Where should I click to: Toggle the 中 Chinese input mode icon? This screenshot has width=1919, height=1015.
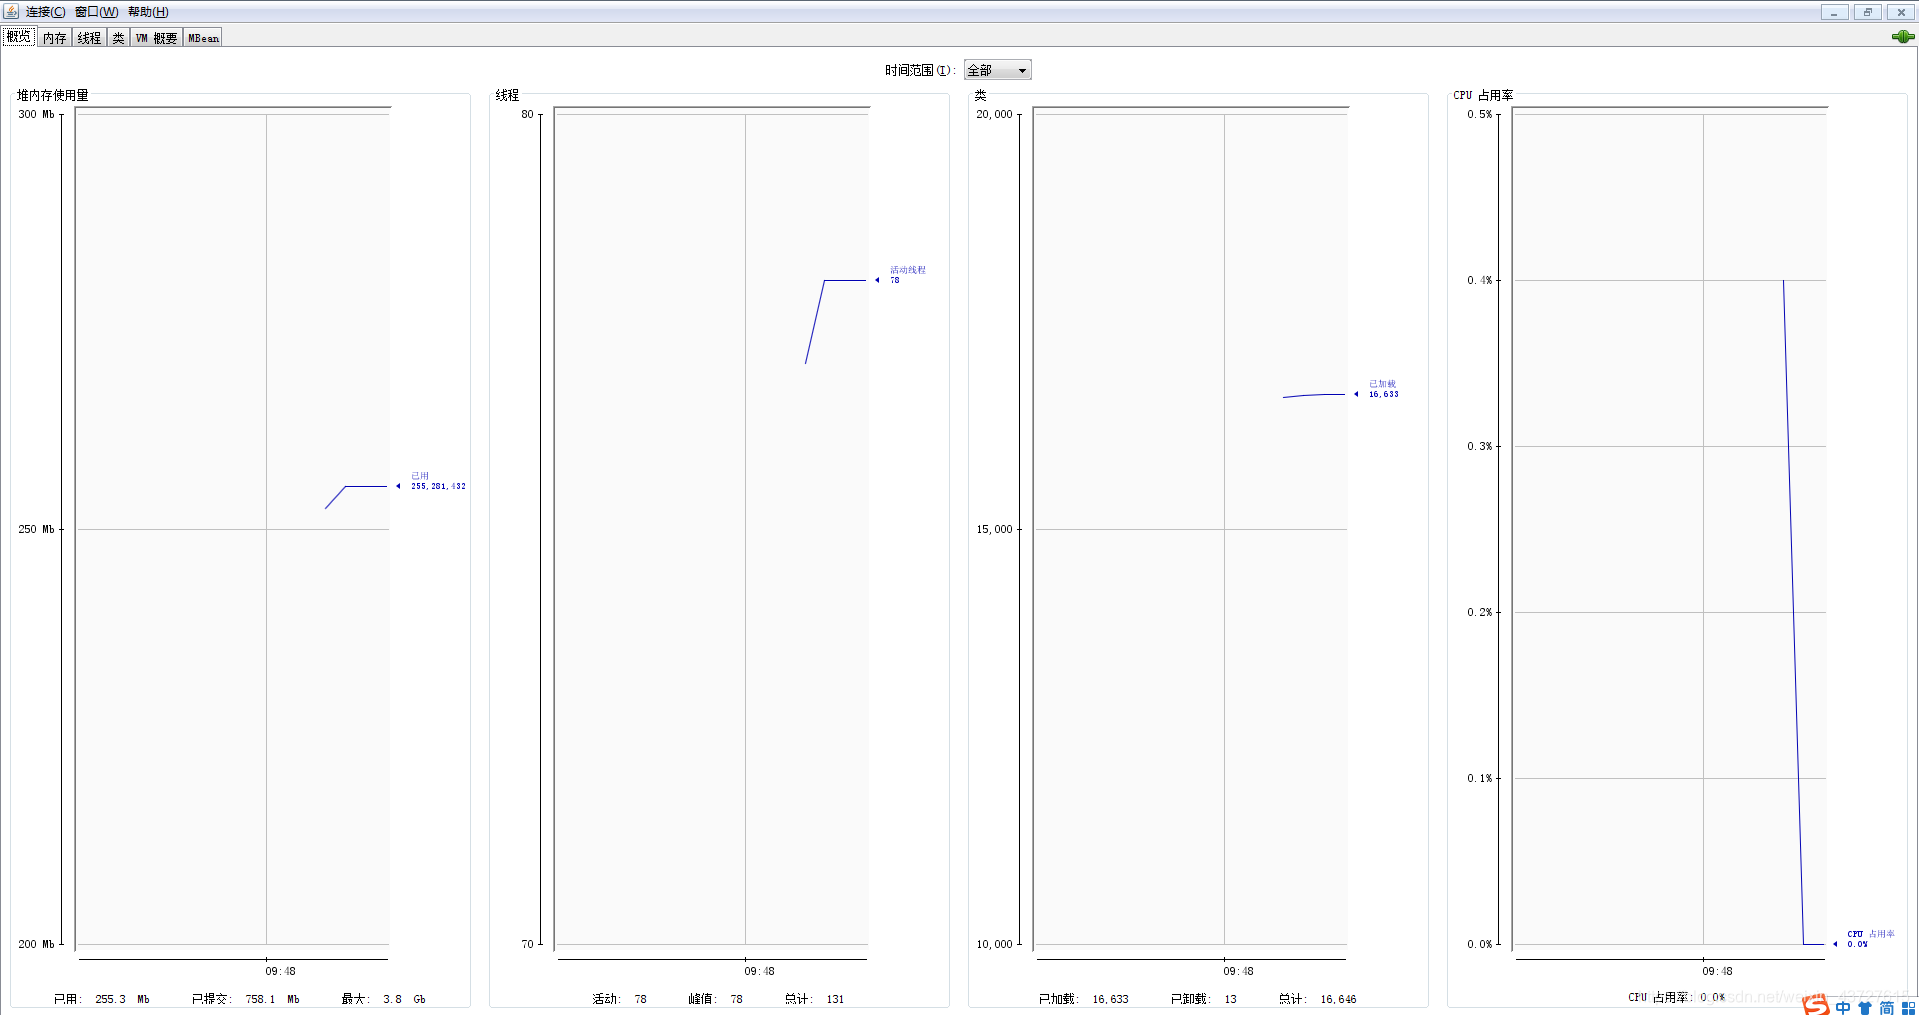[x=1843, y=1007]
